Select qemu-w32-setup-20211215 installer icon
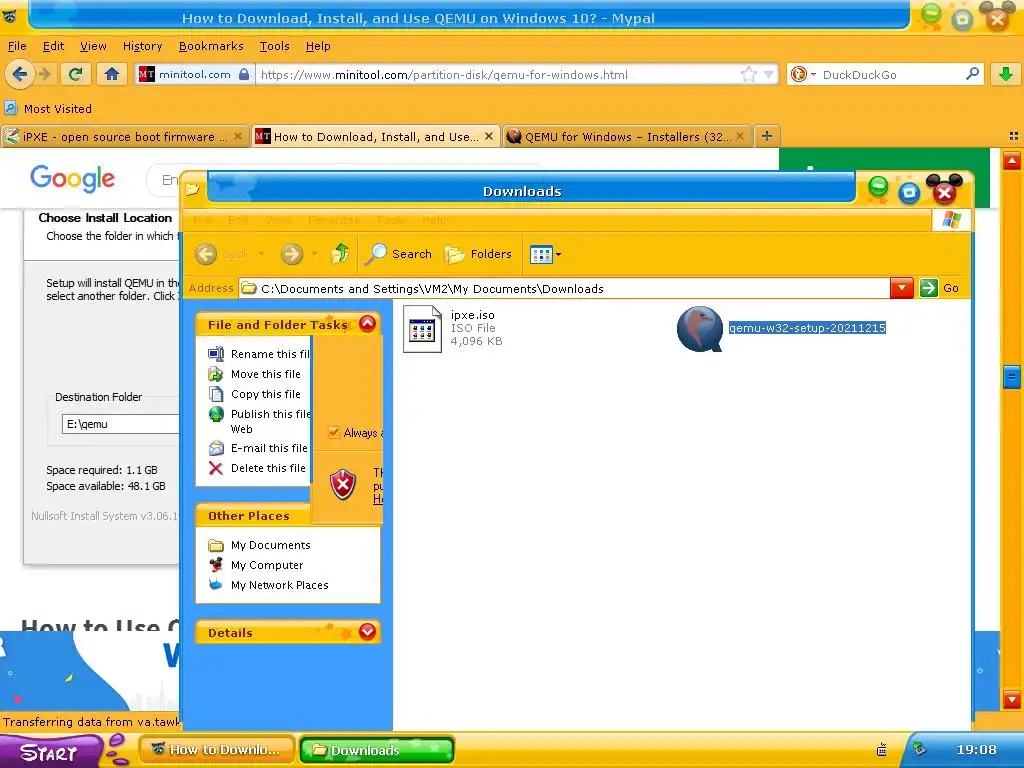Viewport: 1024px width, 768px height. 699,328
